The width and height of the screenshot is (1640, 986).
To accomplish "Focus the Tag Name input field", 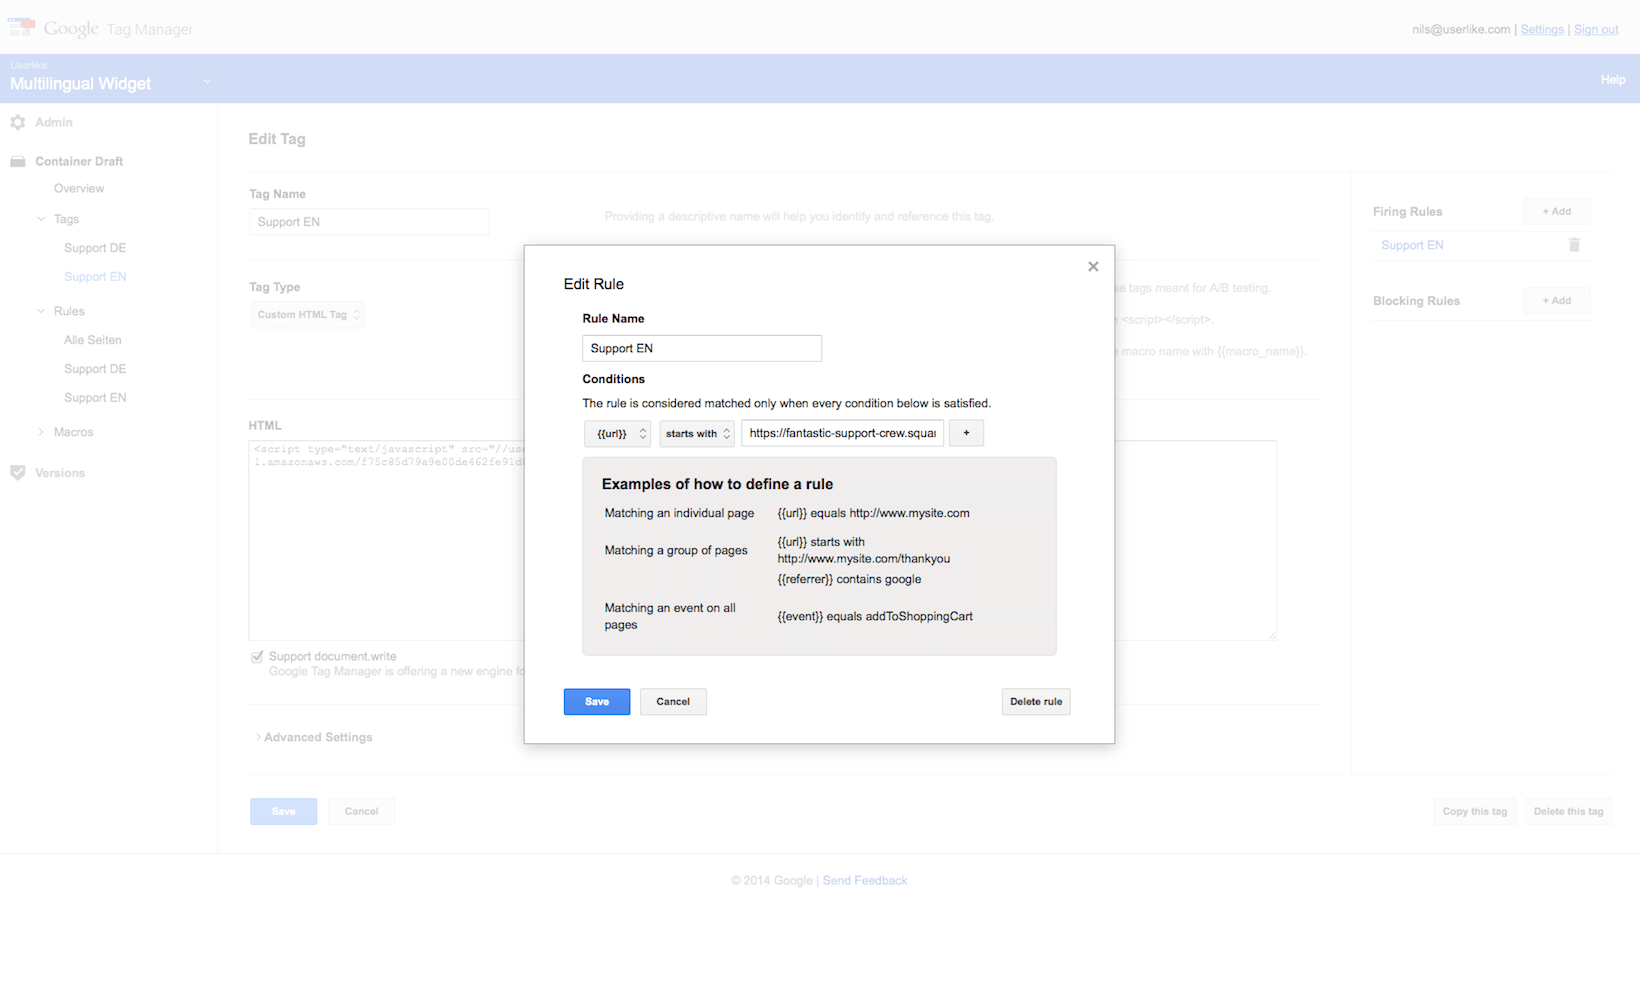I will click(369, 222).
